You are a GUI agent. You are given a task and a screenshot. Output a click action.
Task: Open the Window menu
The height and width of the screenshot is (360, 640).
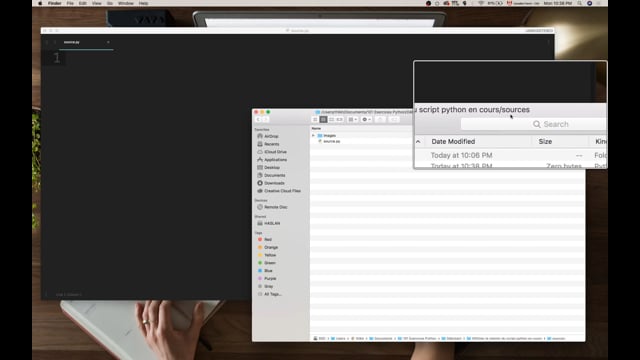coord(126,3)
